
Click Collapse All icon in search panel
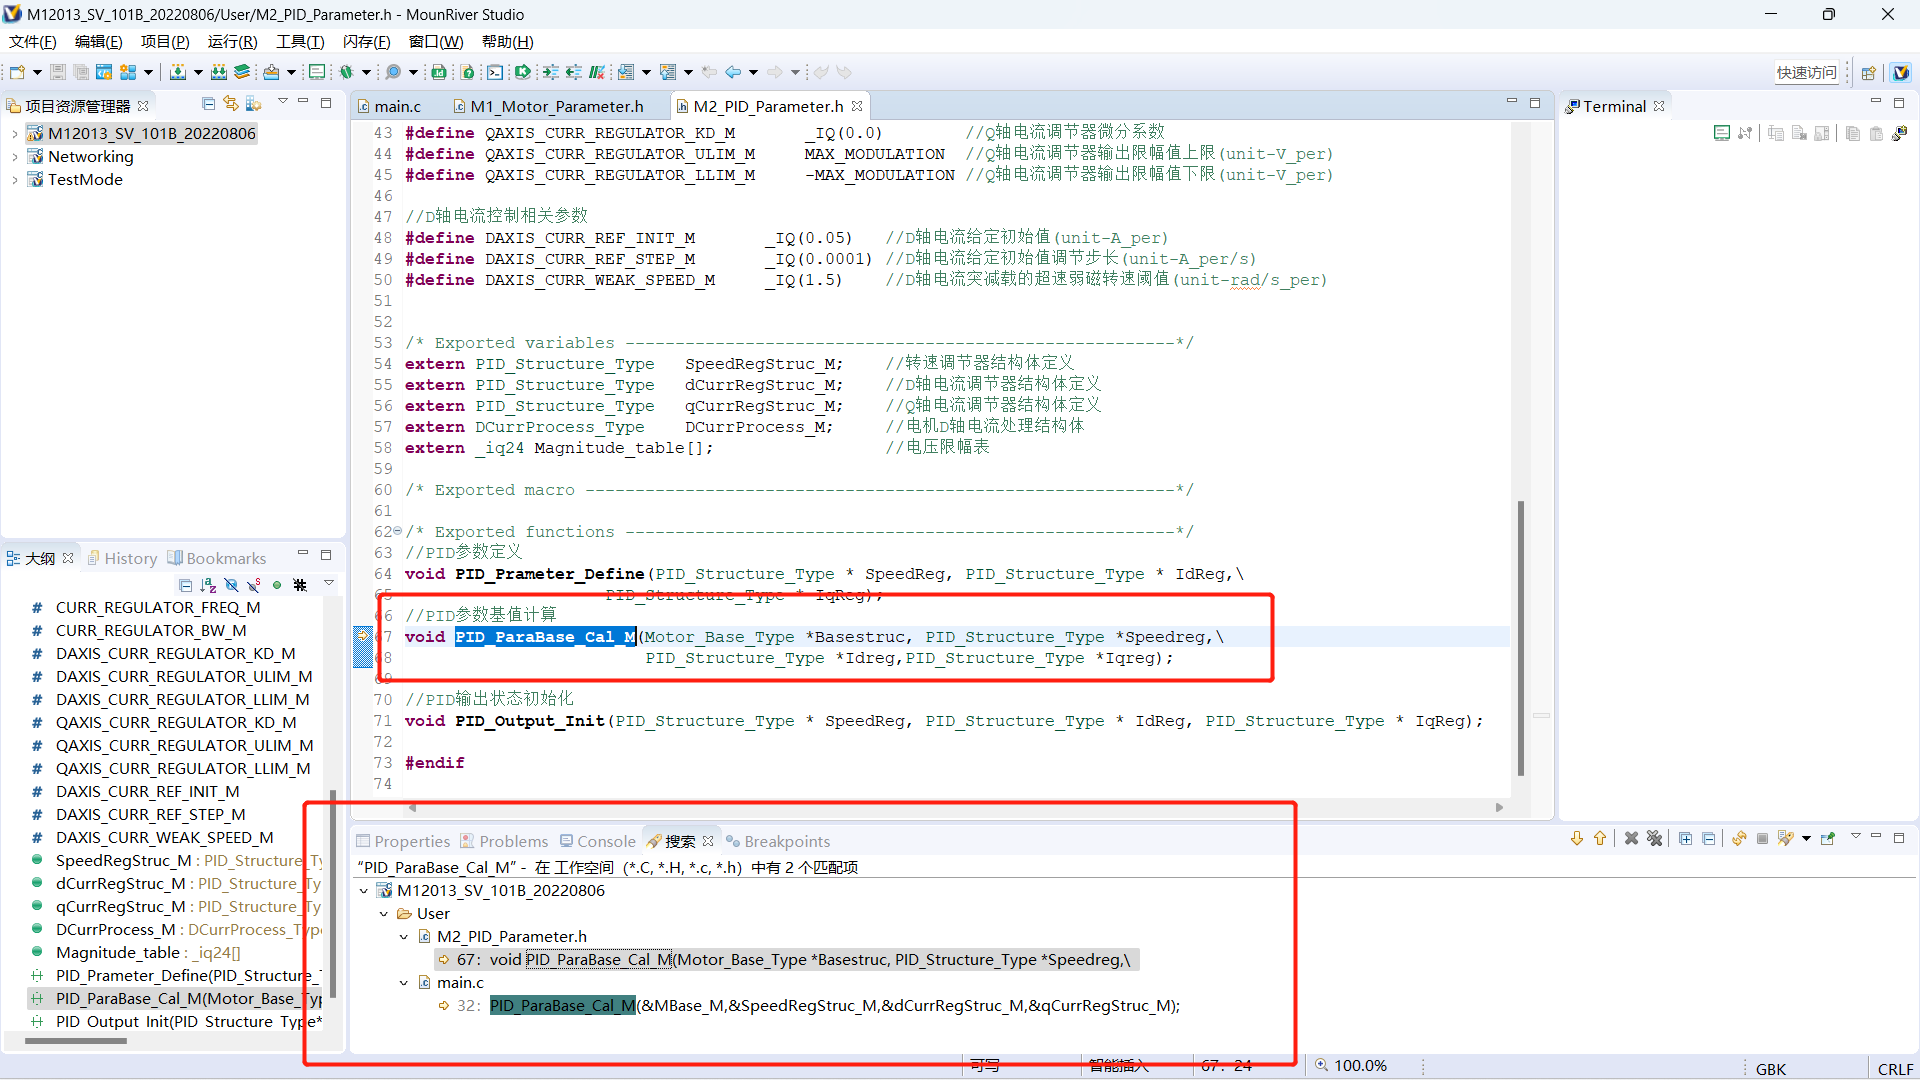1708,839
